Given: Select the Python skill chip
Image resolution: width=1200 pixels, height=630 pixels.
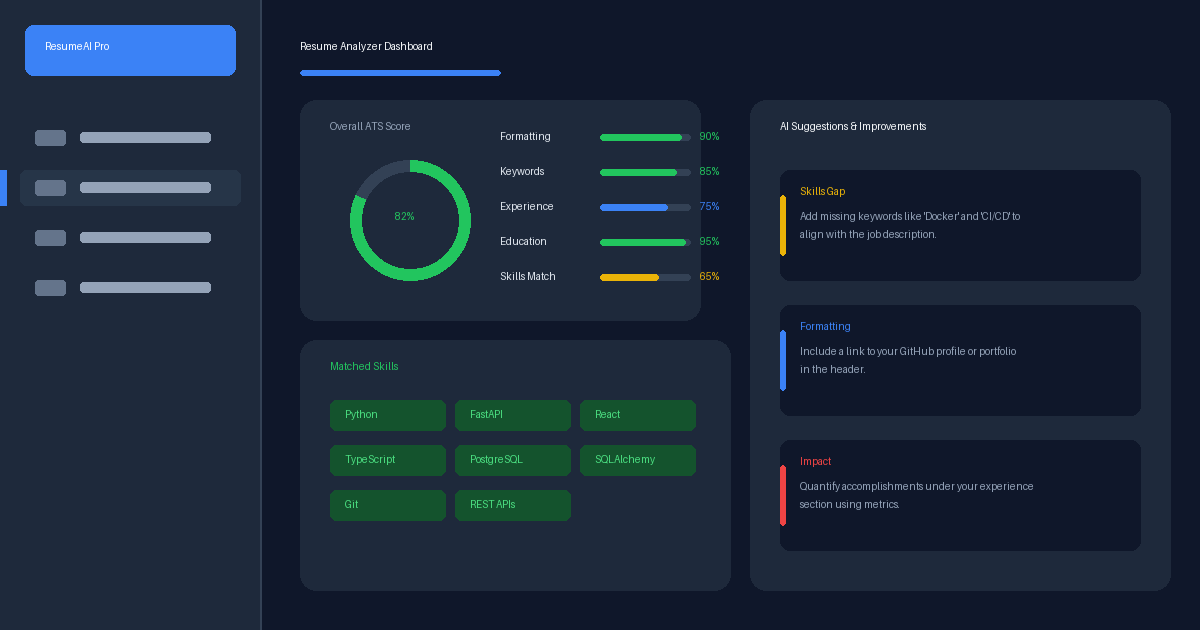Looking at the screenshot, I should (388, 415).
